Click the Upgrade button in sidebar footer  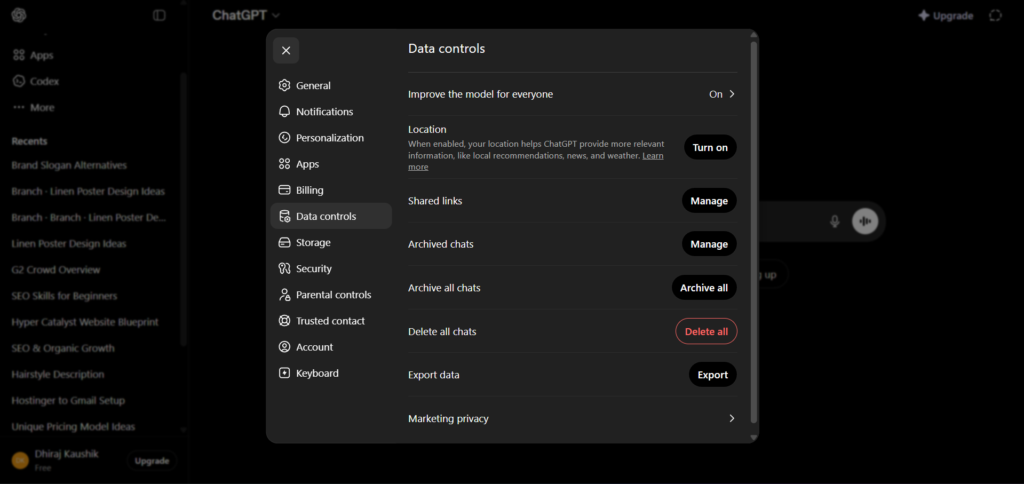click(x=152, y=461)
